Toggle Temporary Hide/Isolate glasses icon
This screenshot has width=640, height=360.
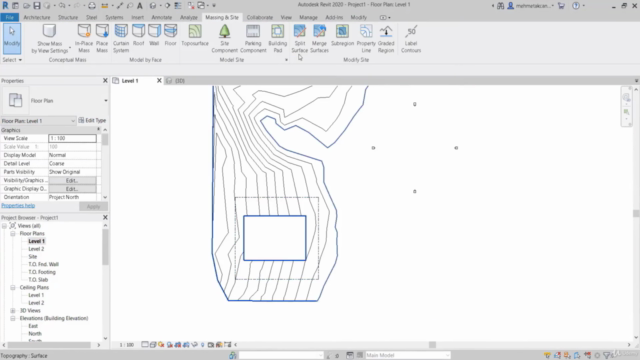(194, 345)
